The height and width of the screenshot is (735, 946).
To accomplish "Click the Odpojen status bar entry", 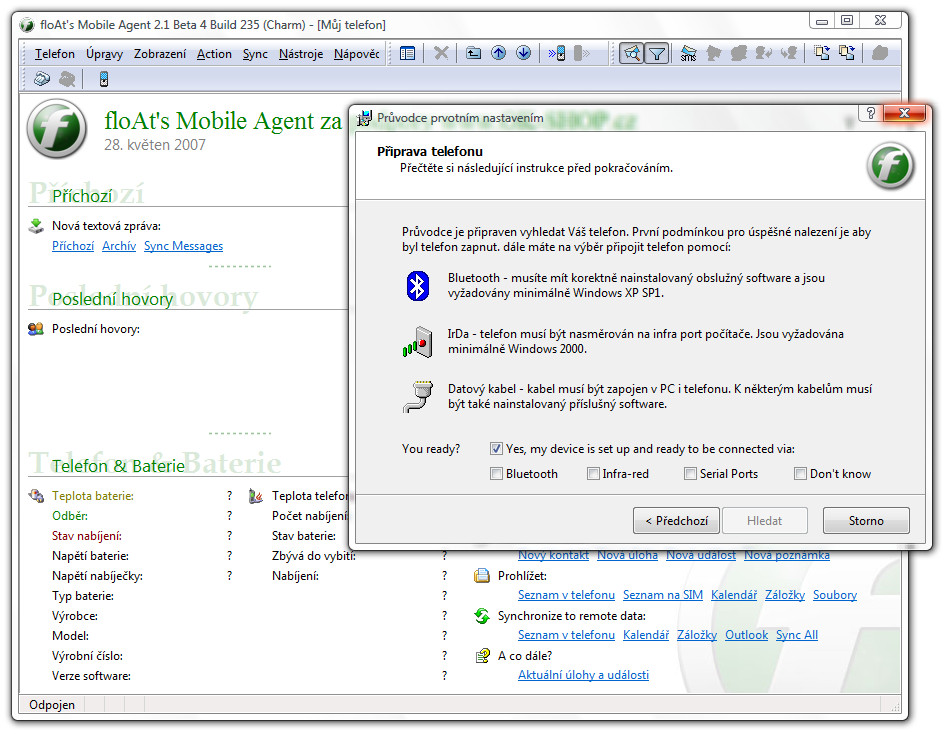I will (x=52, y=705).
